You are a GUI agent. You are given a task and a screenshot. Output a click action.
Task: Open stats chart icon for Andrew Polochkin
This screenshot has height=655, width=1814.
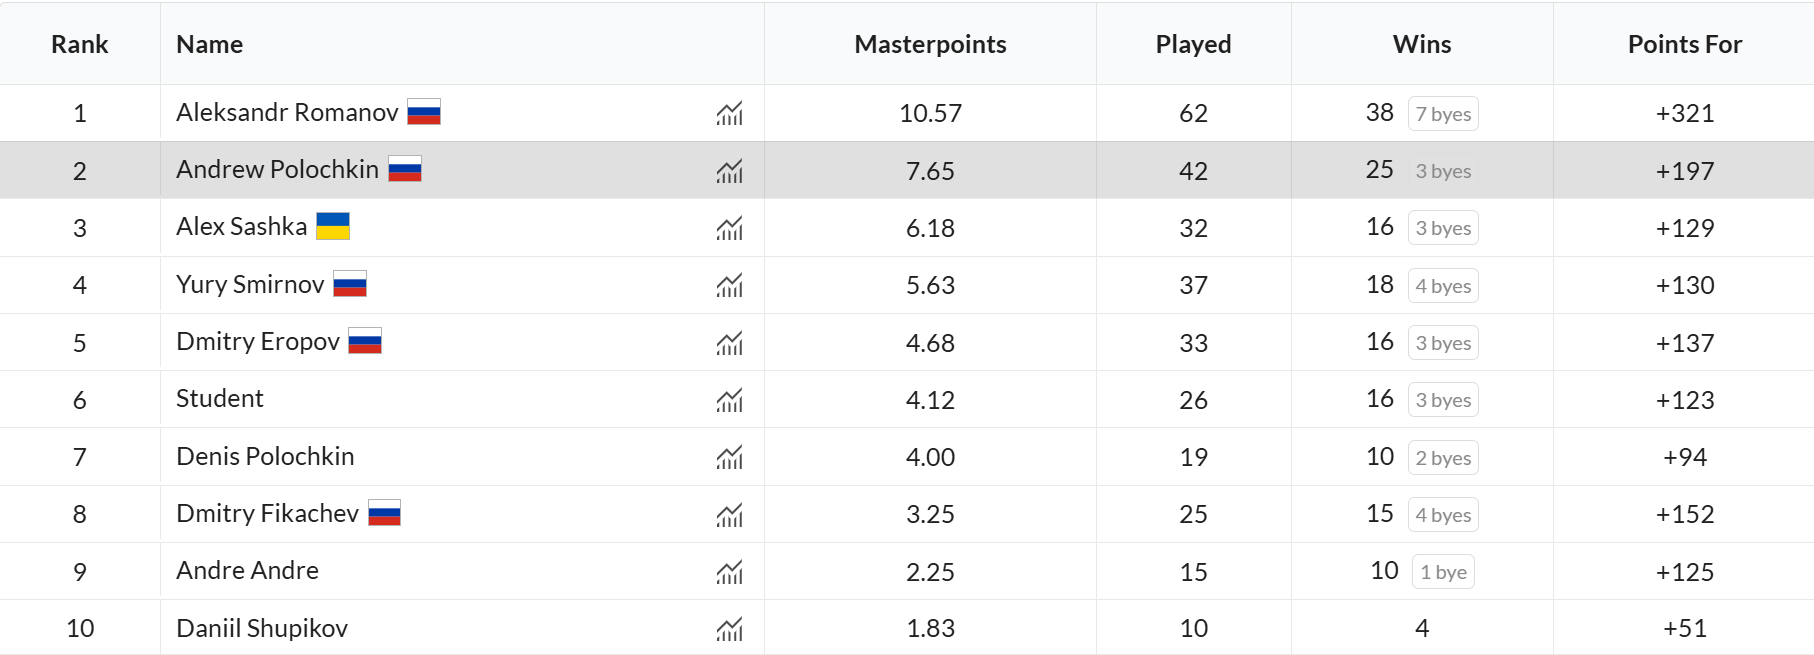(729, 171)
